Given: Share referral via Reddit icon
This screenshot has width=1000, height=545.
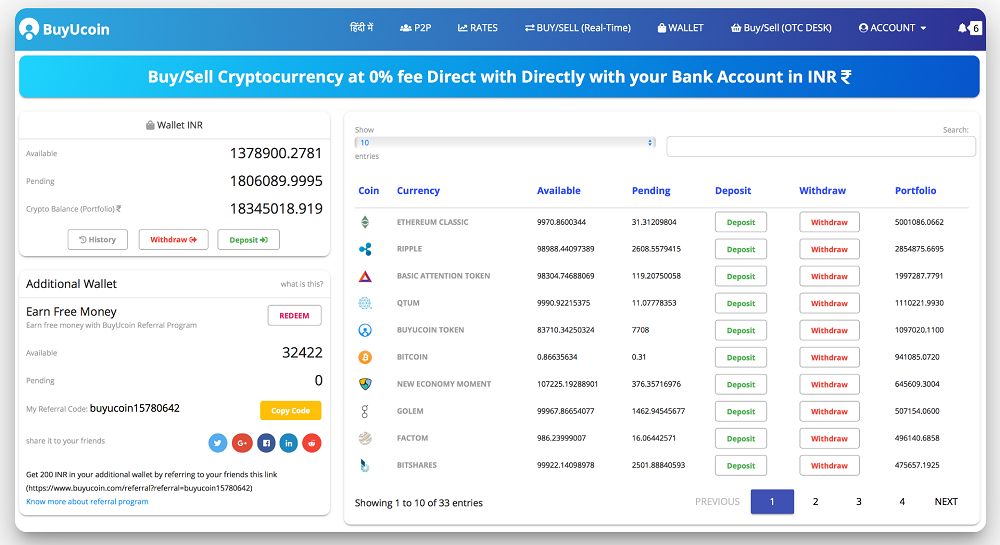Looking at the screenshot, I should 312,442.
